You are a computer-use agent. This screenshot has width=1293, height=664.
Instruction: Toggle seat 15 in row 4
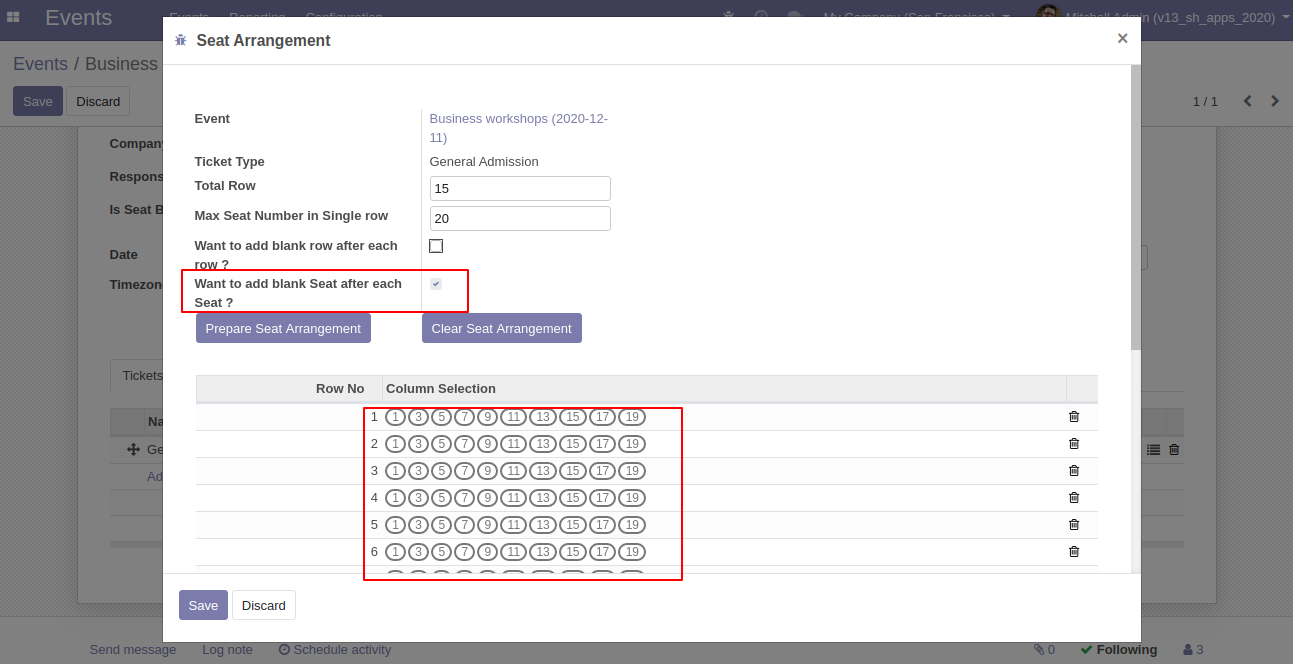[x=572, y=498]
